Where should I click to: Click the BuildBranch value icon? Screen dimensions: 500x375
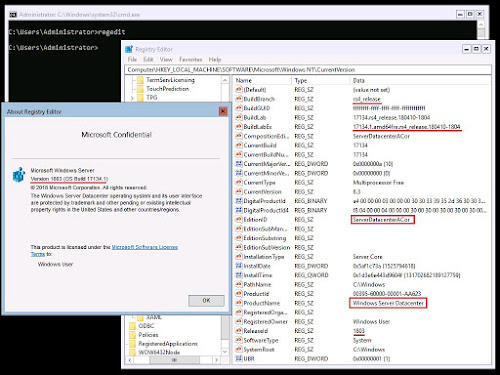pos(239,99)
